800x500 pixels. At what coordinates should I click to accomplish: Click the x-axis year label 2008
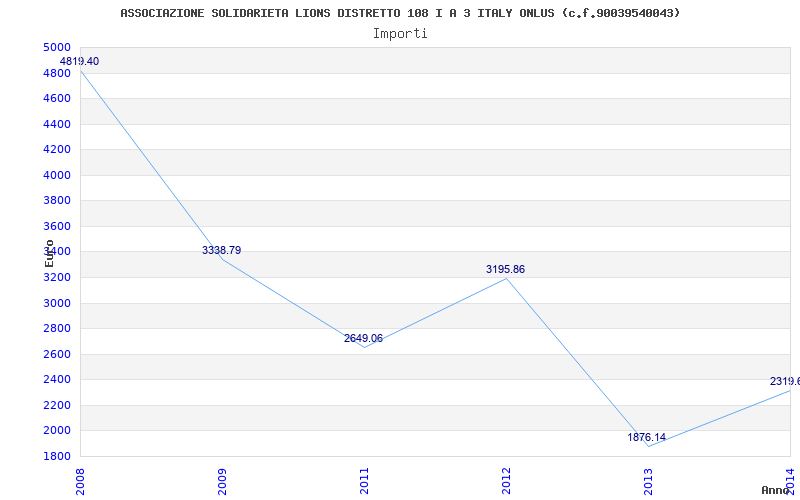click(80, 481)
